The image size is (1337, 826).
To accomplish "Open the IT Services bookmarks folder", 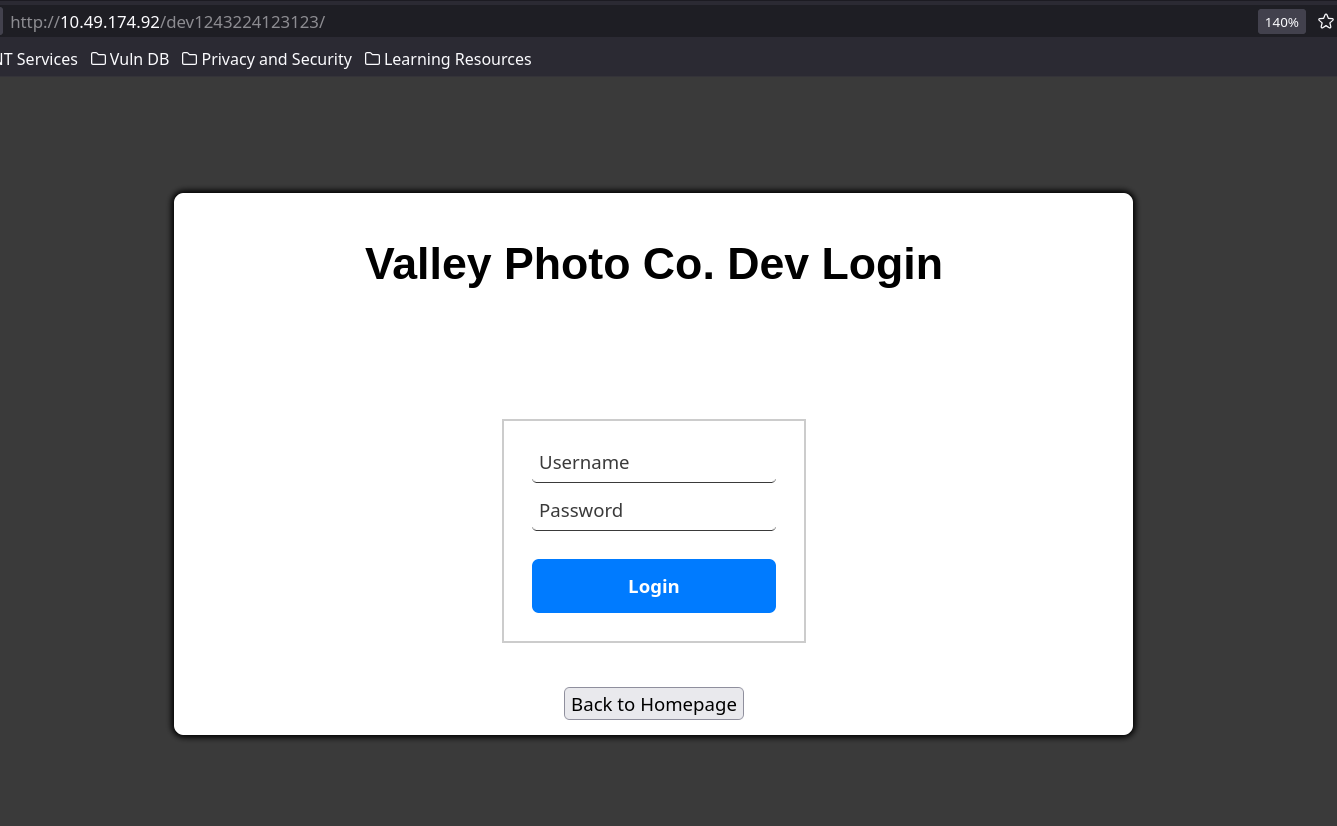I will click(x=39, y=59).
